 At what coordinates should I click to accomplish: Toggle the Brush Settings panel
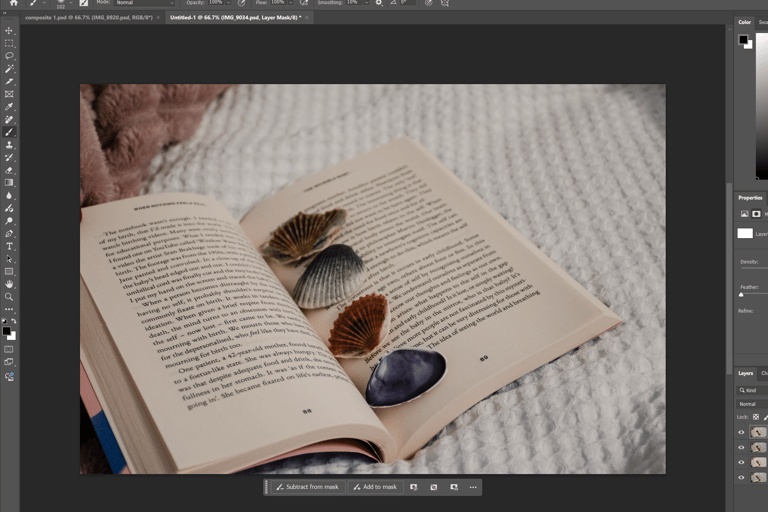tap(84, 3)
